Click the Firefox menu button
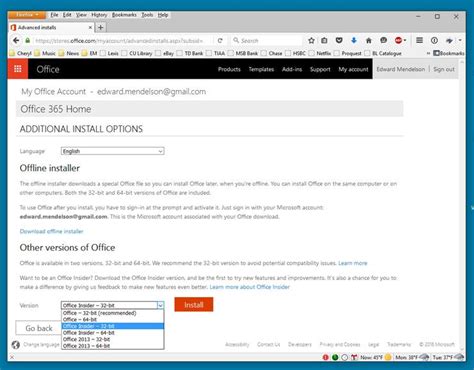The height and width of the screenshot is (370, 474). [x=28, y=15]
